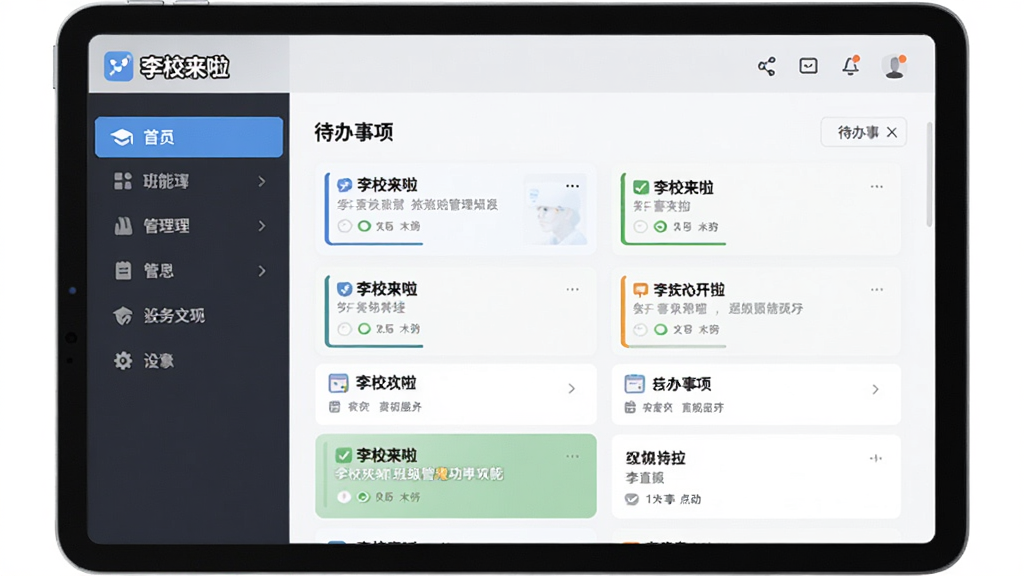
Task: Open the share icon in header
Action: click(767, 66)
